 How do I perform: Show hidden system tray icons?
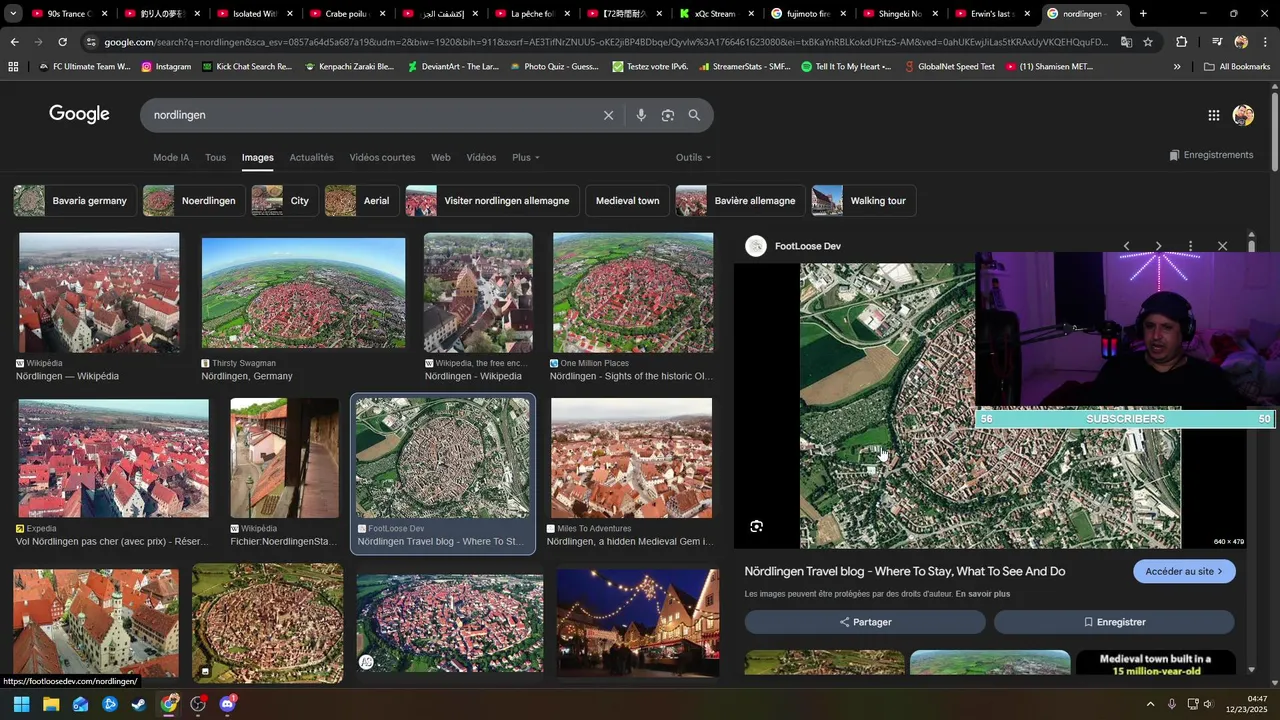pyautogui.click(x=1150, y=704)
